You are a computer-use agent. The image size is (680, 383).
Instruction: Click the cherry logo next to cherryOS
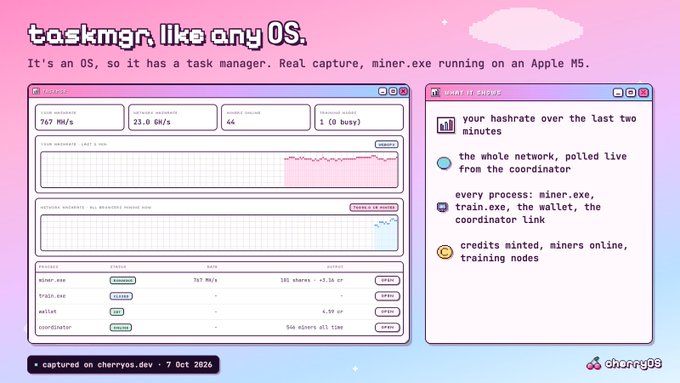pyautogui.click(x=594, y=363)
